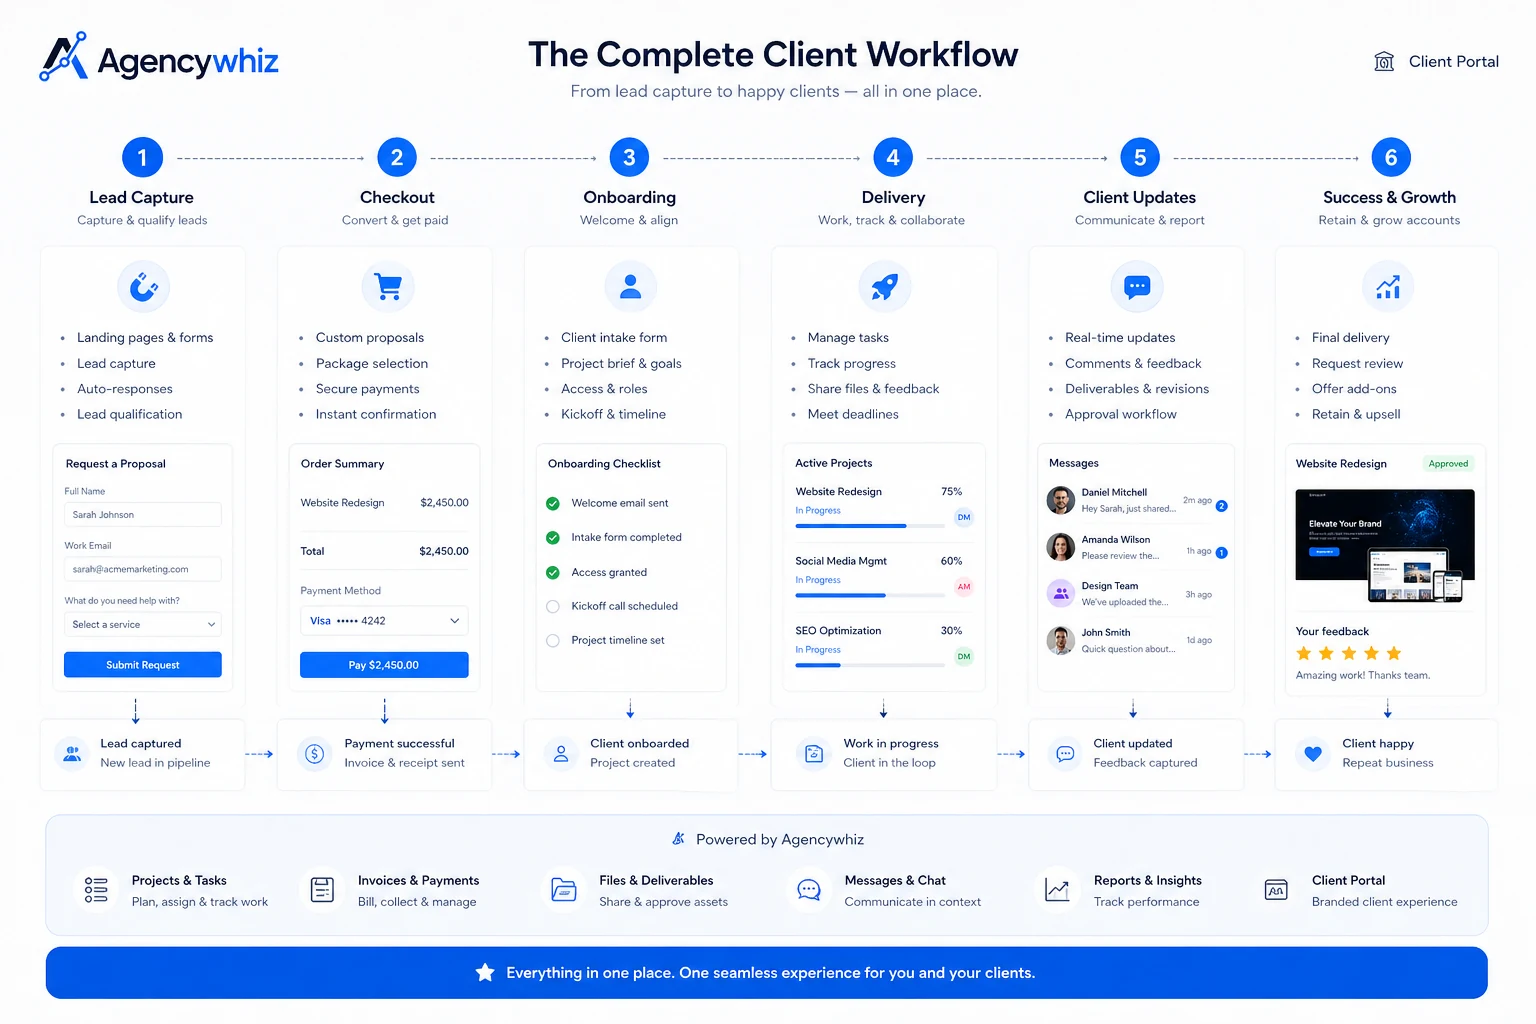The height and width of the screenshot is (1024, 1536).
Task: Click the "Hey Sarah, just shared..." message preview
Action: [1128, 509]
